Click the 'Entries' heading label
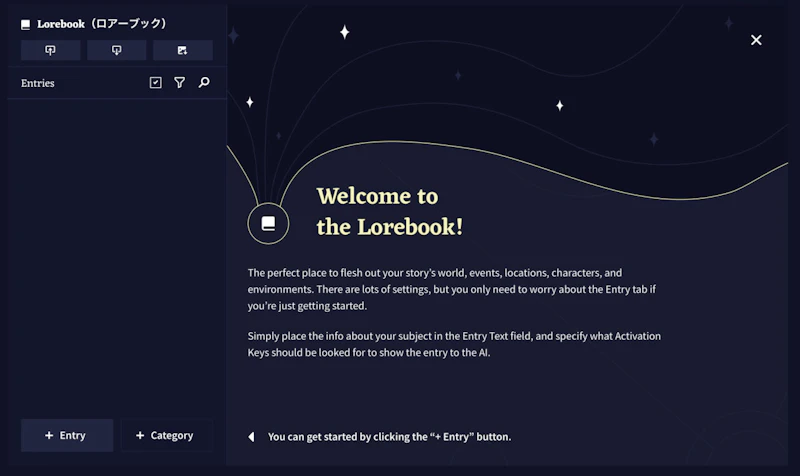 click(x=38, y=83)
